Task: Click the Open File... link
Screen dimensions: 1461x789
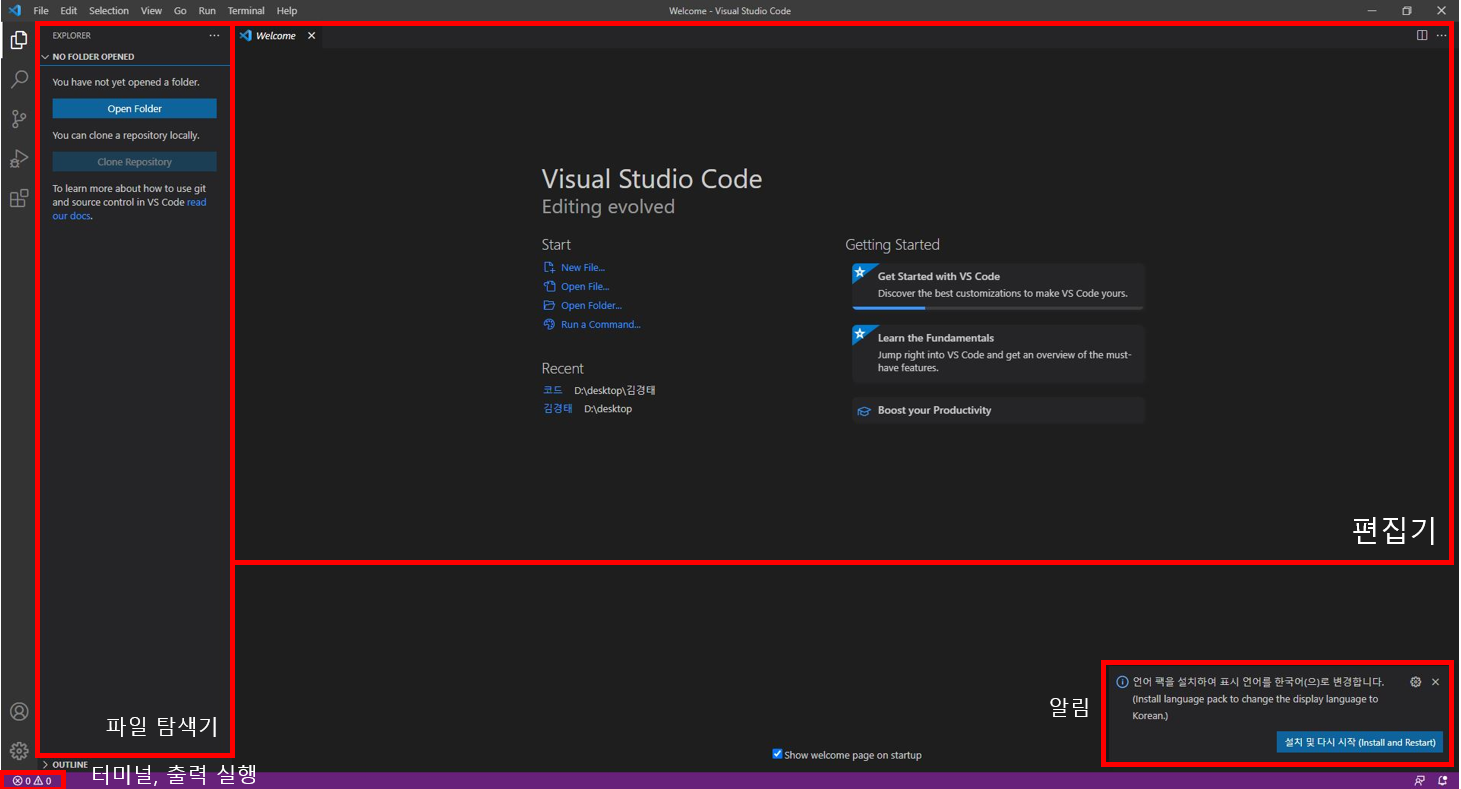Action: (585, 286)
